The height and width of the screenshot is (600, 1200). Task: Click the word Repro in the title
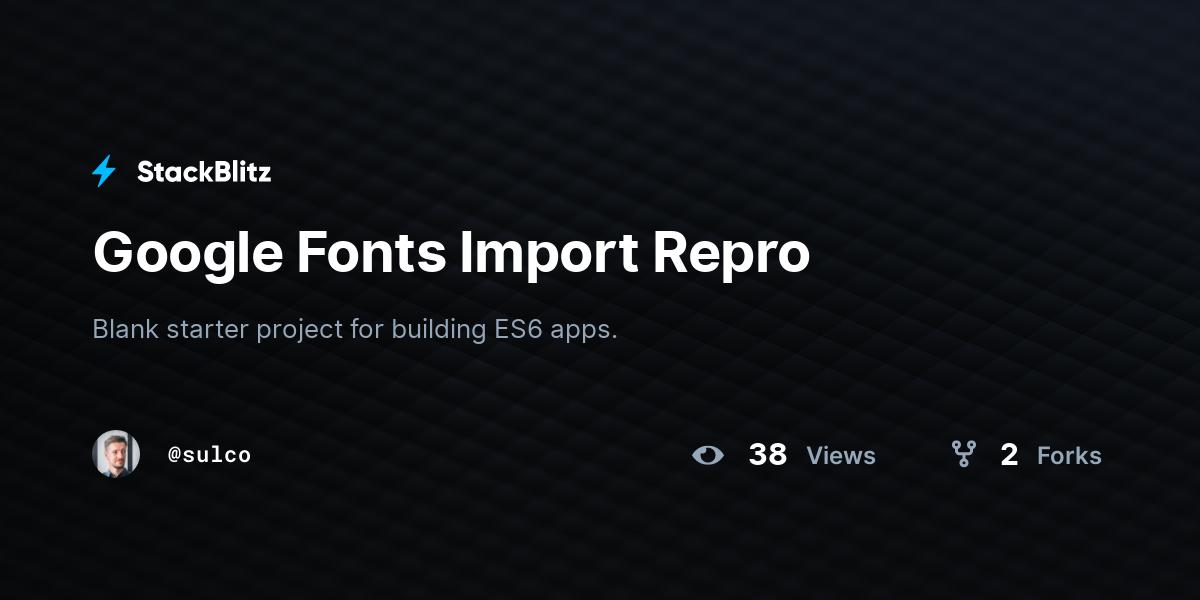732,255
